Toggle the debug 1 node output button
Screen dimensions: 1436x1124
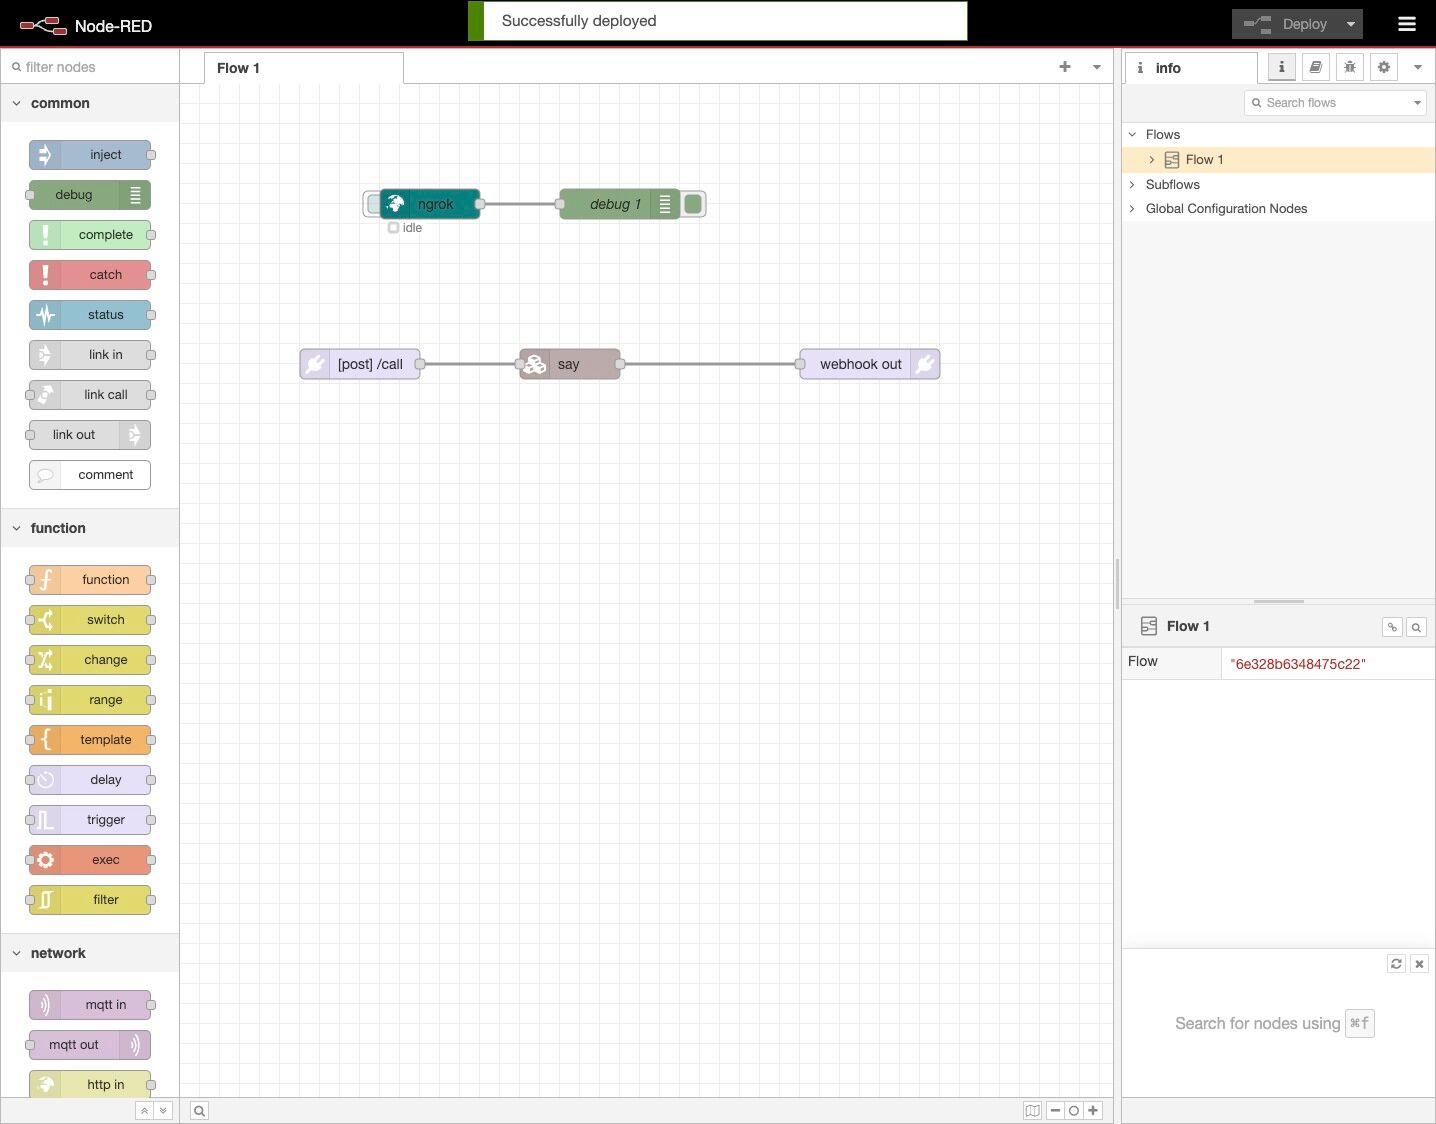[x=694, y=204]
